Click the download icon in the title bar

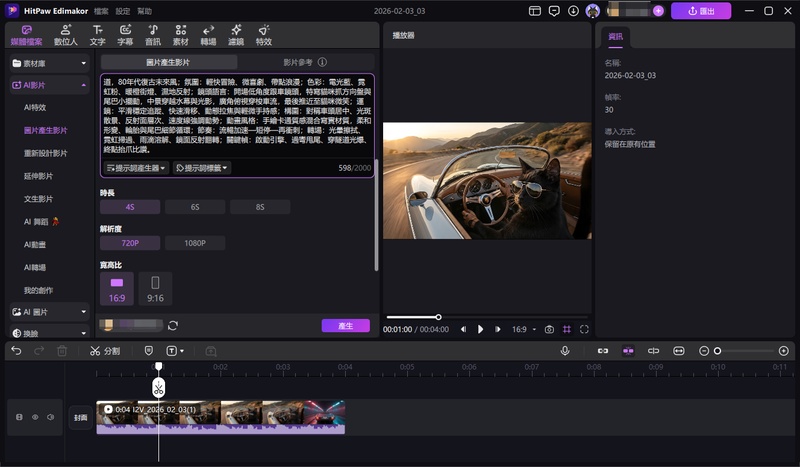click(573, 11)
